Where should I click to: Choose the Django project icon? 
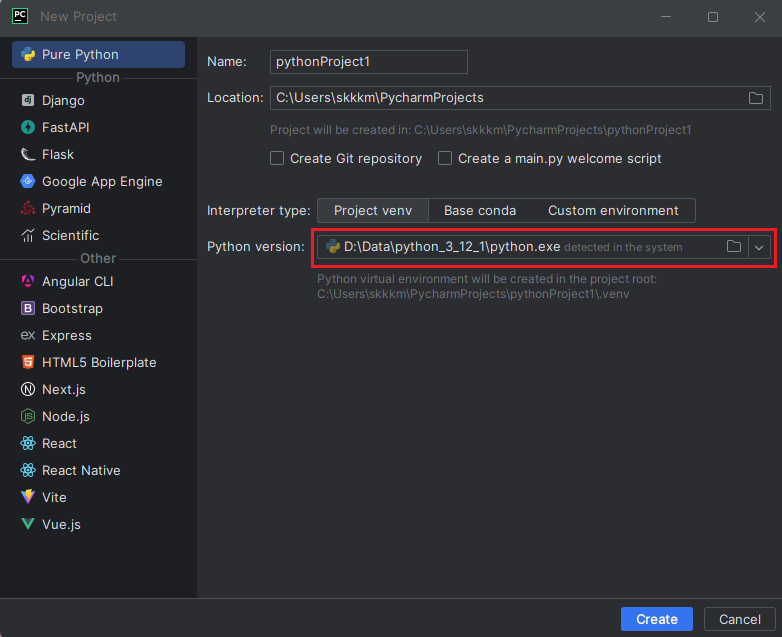point(28,100)
